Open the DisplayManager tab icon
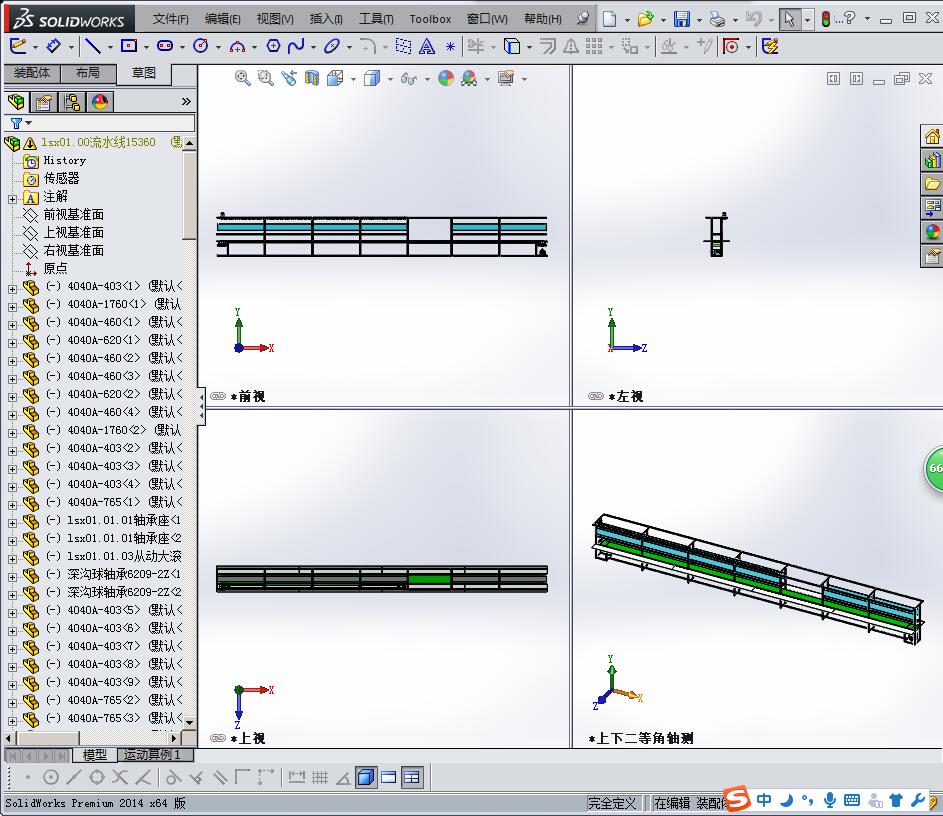 pyautogui.click(x=100, y=102)
